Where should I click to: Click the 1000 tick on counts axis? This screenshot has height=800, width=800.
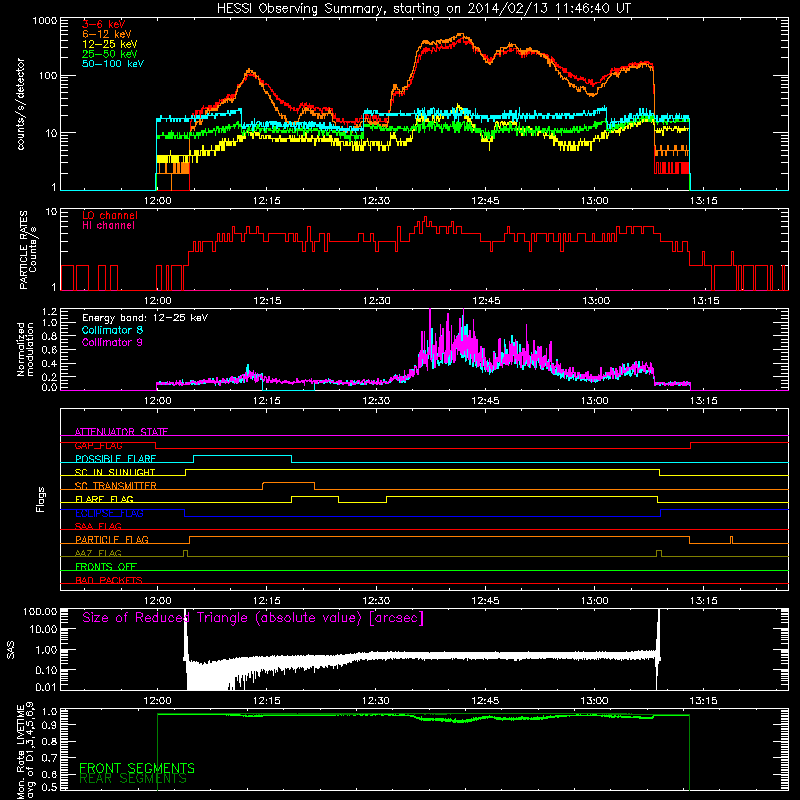click(45, 21)
